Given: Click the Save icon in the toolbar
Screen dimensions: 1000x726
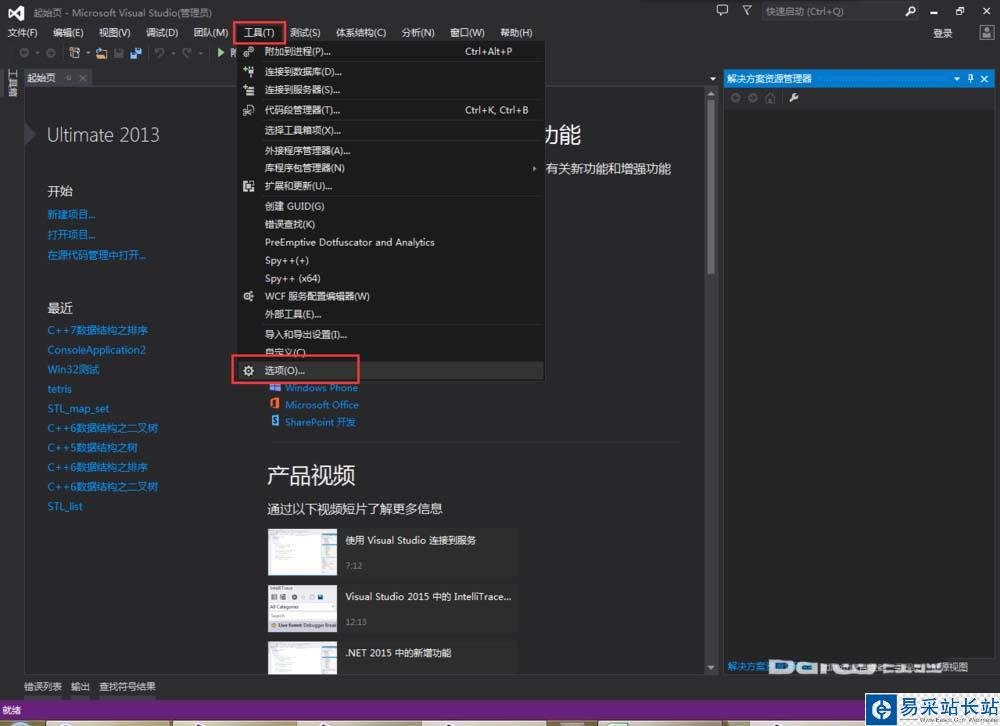Looking at the screenshot, I should point(119,53).
